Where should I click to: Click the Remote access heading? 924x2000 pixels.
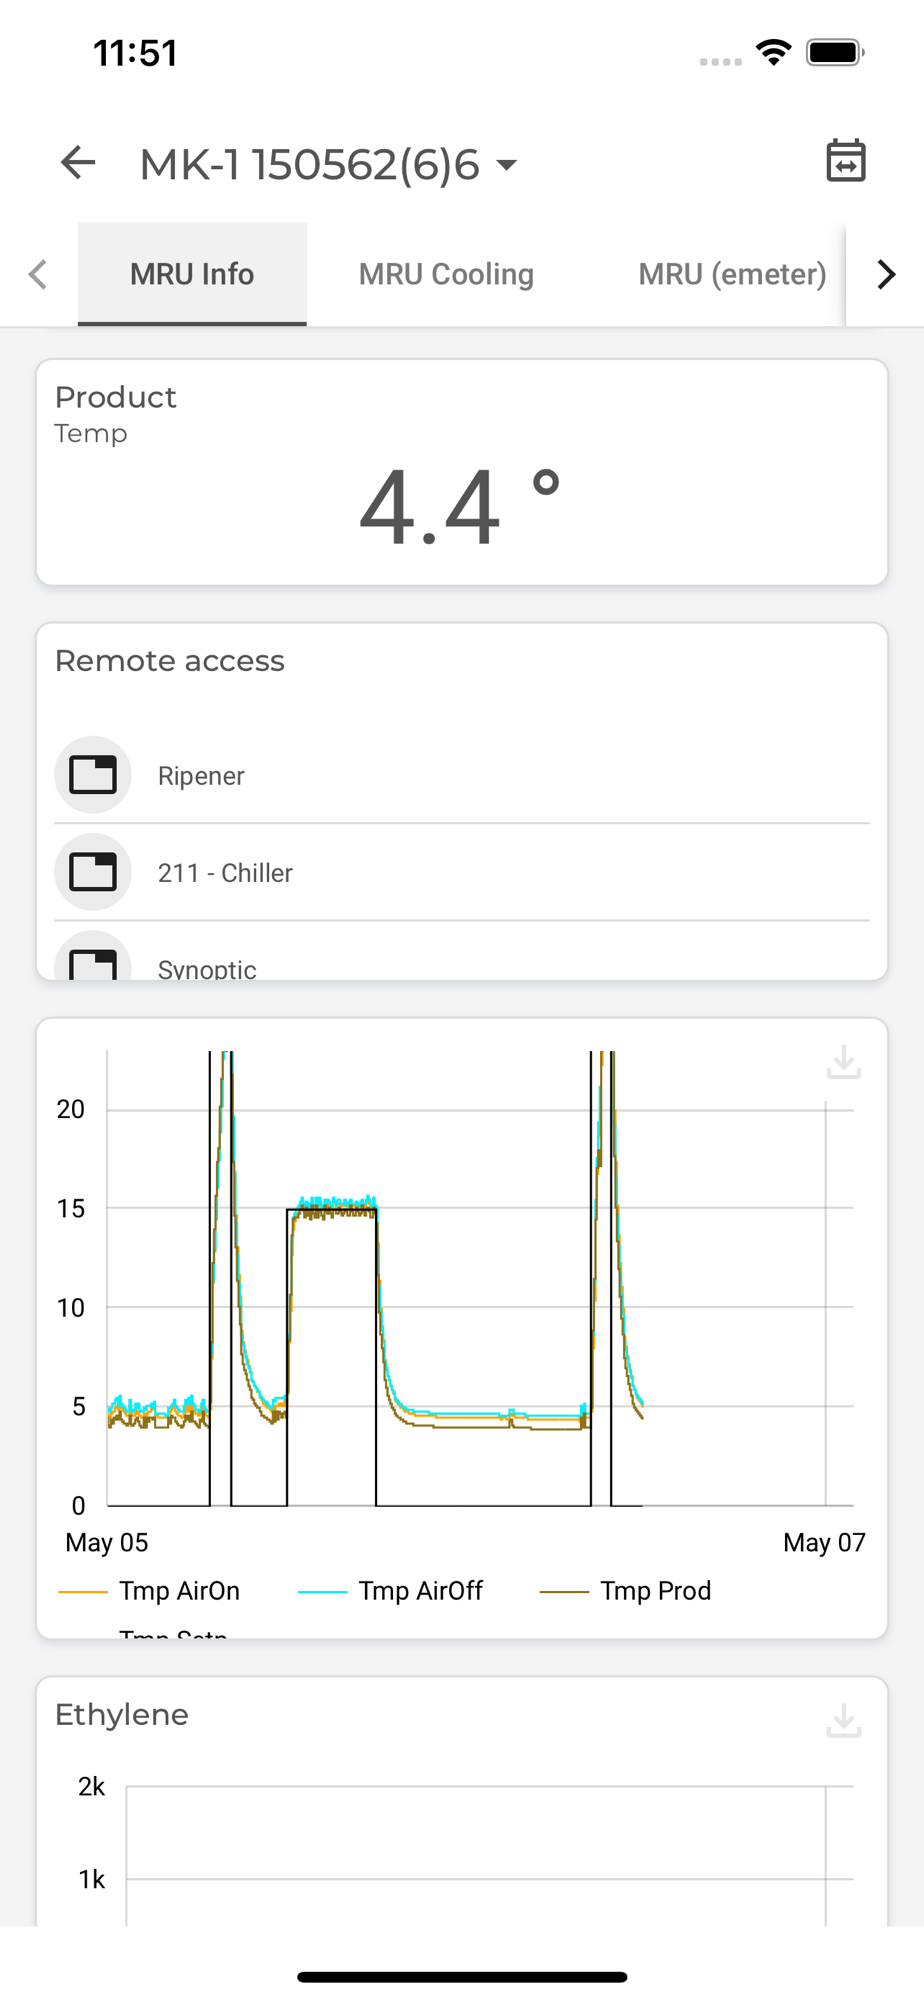click(x=170, y=661)
